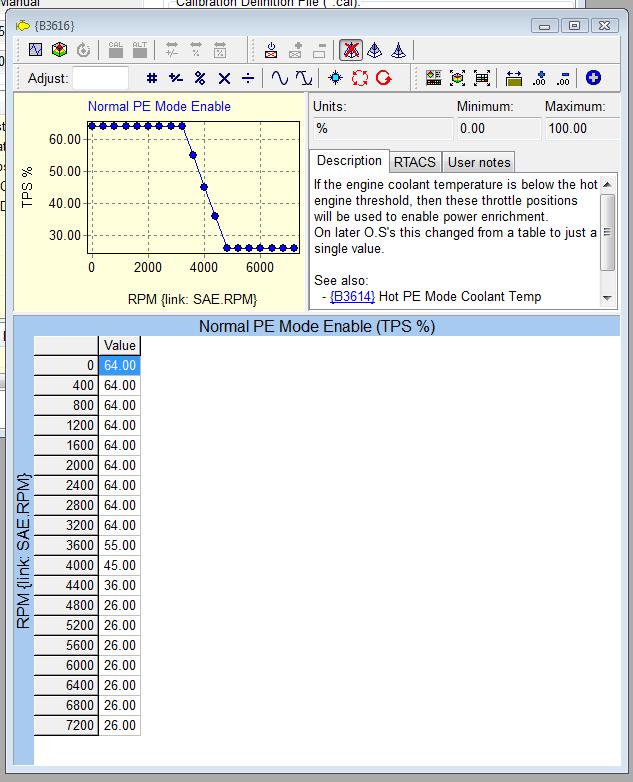
Task: Select the value cell at 5600 RPM
Action: tap(120, 645)
